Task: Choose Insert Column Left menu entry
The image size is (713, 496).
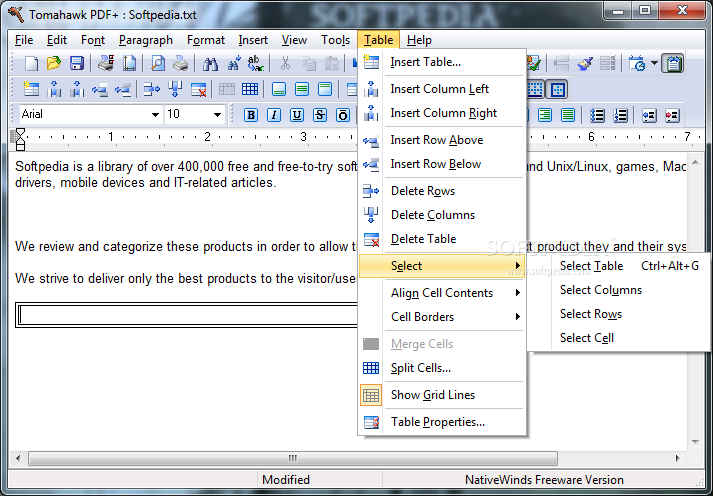Action: point(442,89)
